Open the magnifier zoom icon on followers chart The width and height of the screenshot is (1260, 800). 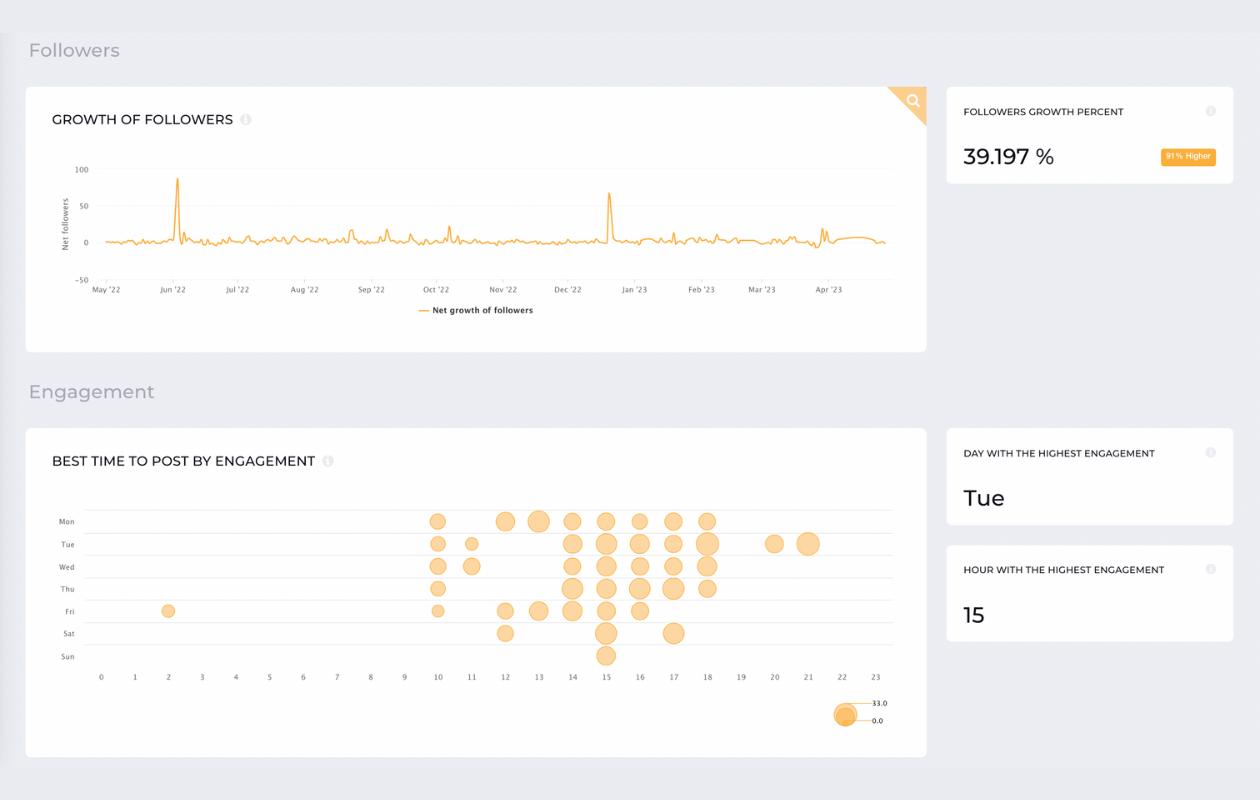click(x=913, y=100)
